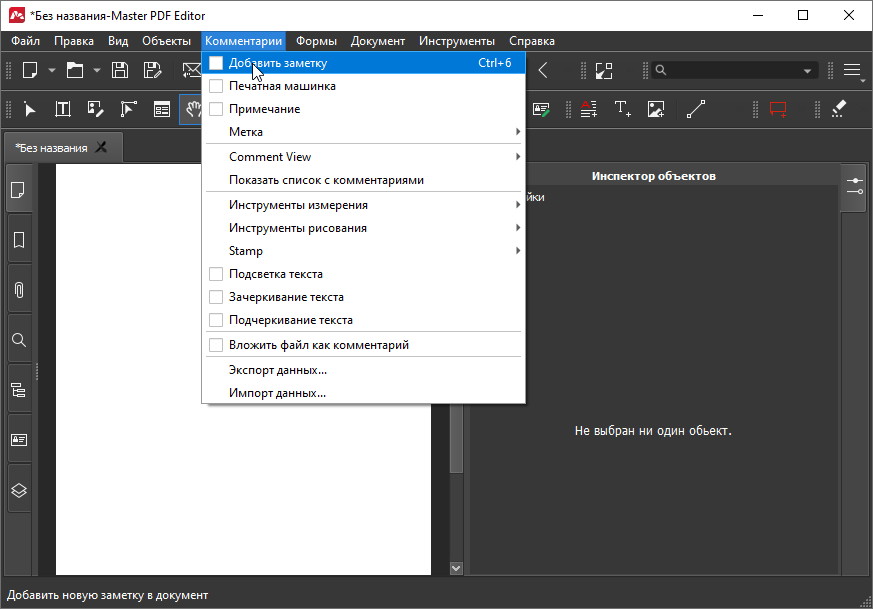Tick the Печатная машинка checkbox
The height and width of the screenshot is (609, 873).
tap(216, 86)
